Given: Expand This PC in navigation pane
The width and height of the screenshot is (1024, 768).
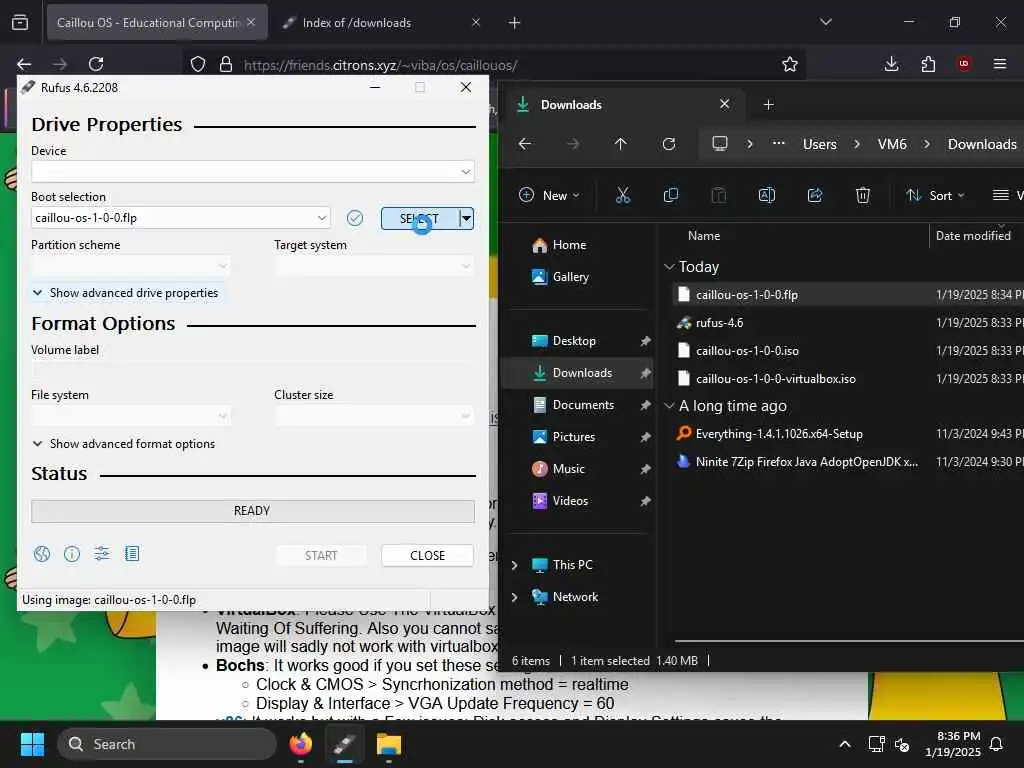Looking at the screenshot, I should coord(515,565).
